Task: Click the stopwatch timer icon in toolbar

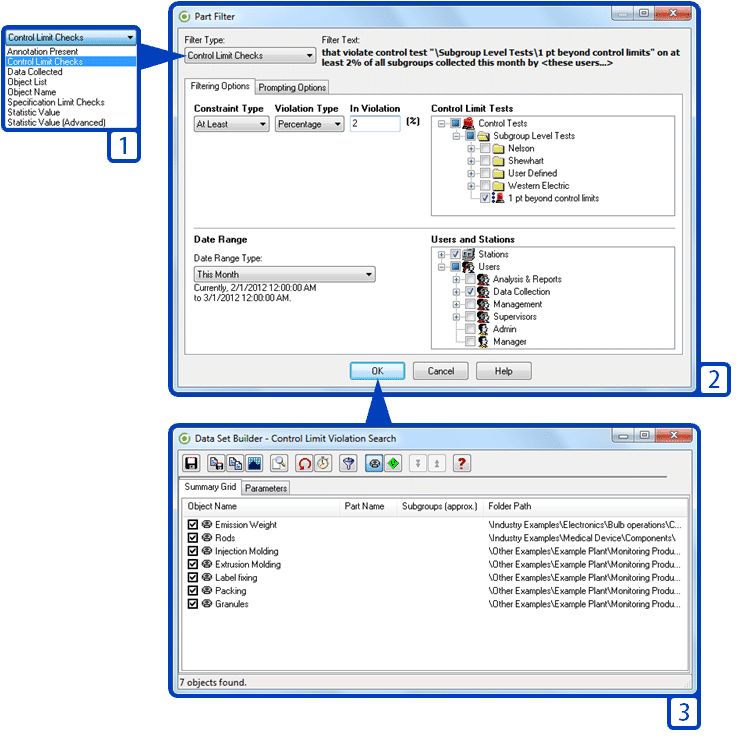Action: [323, 463]
